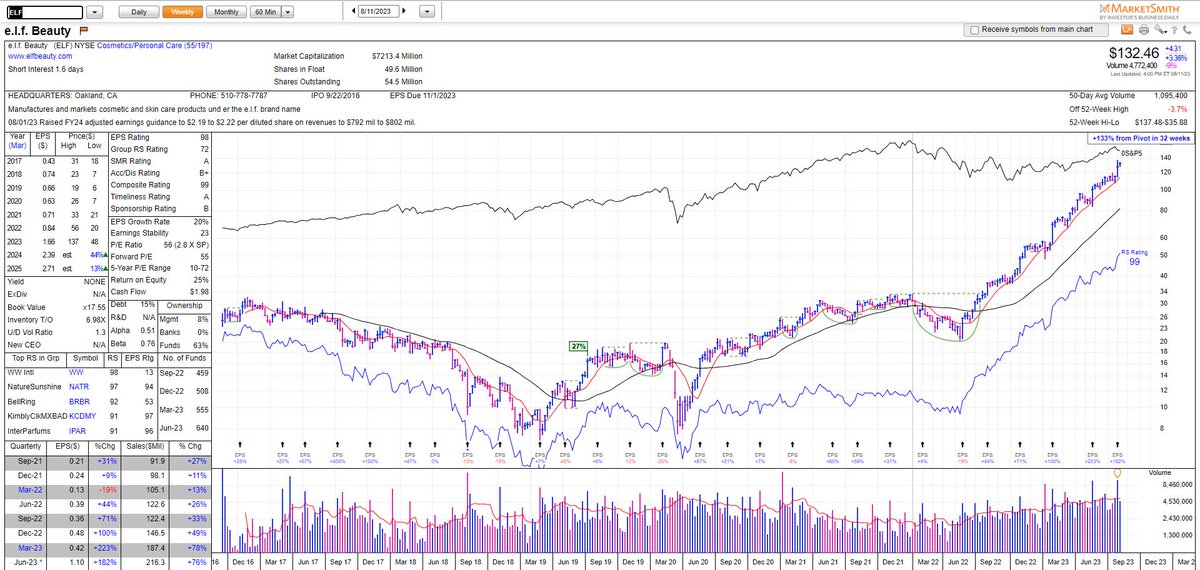Select the Weekly chart view
Viewport: 1200px width, 570px height.
[x=183, y=11]
